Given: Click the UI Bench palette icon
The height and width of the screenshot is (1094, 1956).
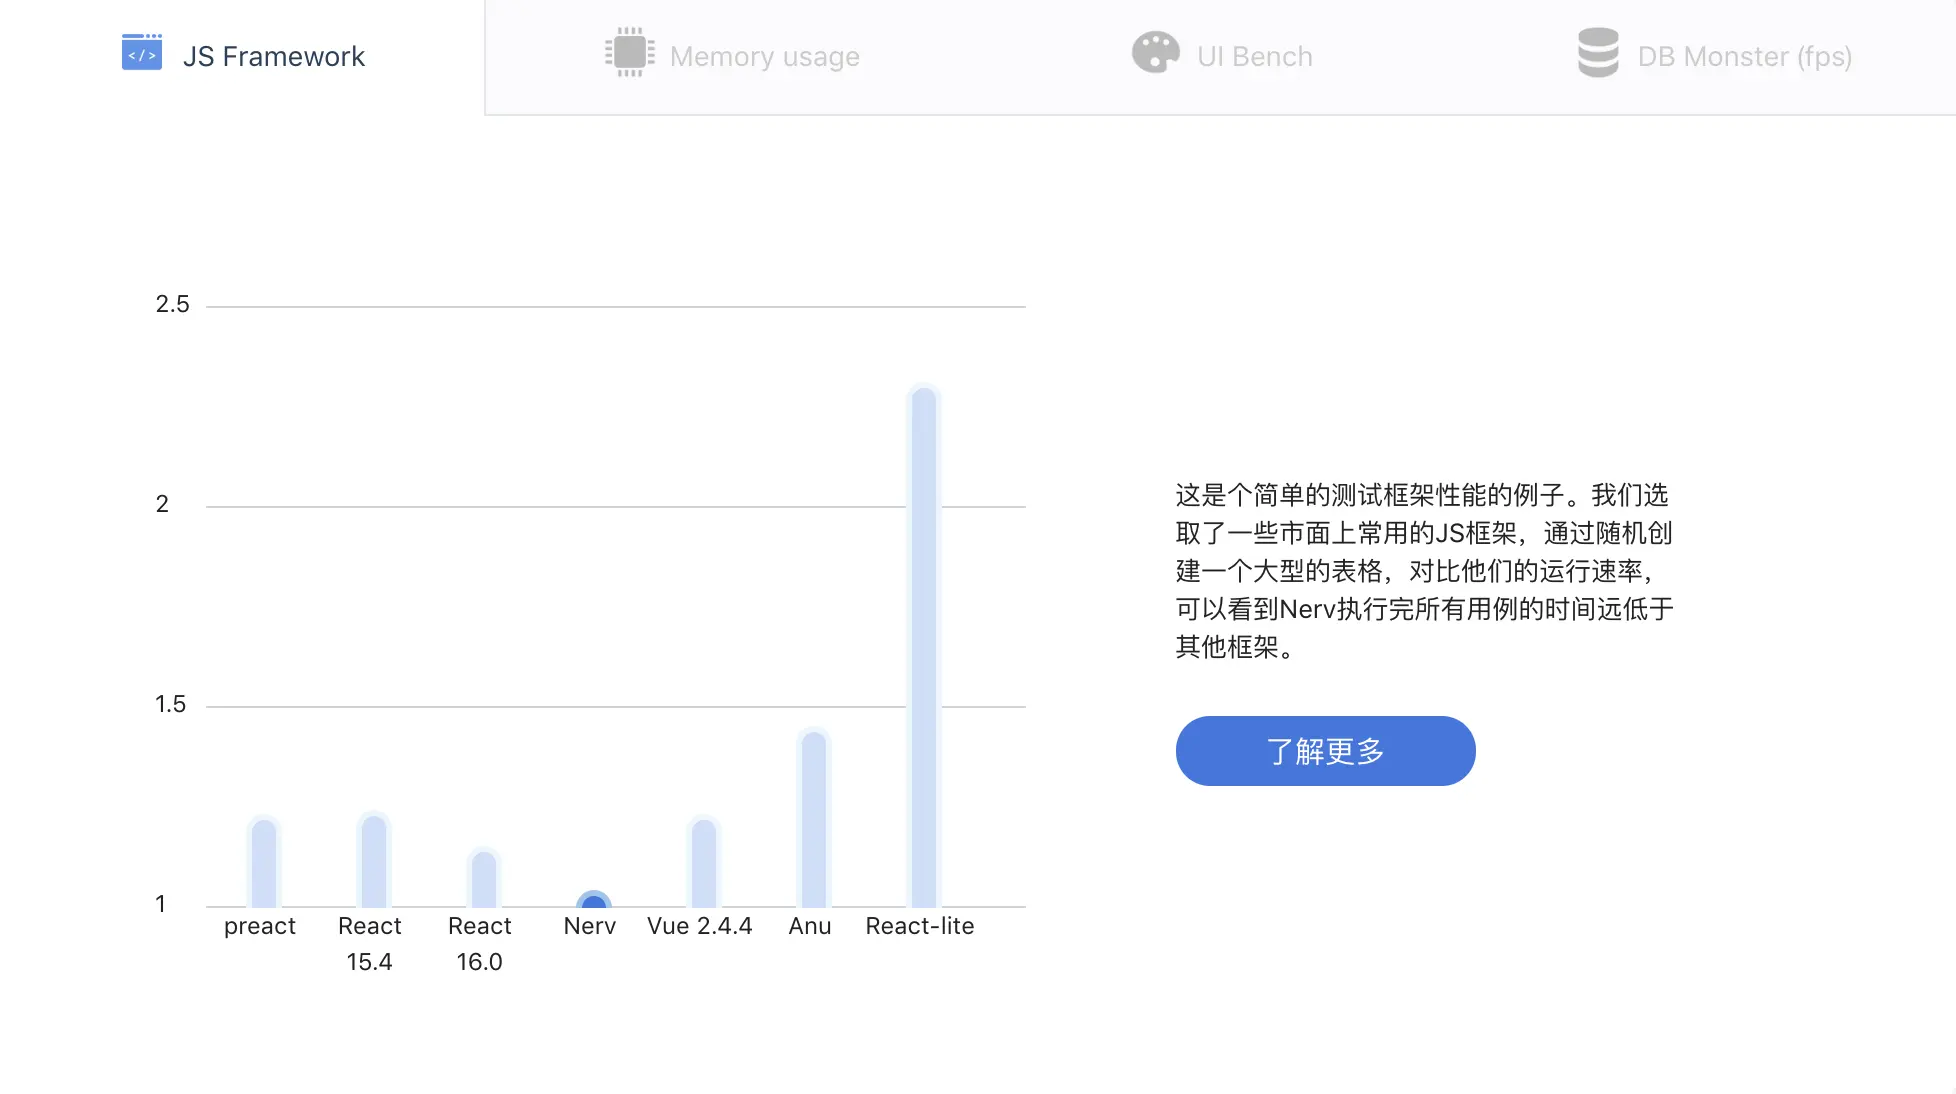Looking at the screenshot, I should click(x=1155, y=53).
